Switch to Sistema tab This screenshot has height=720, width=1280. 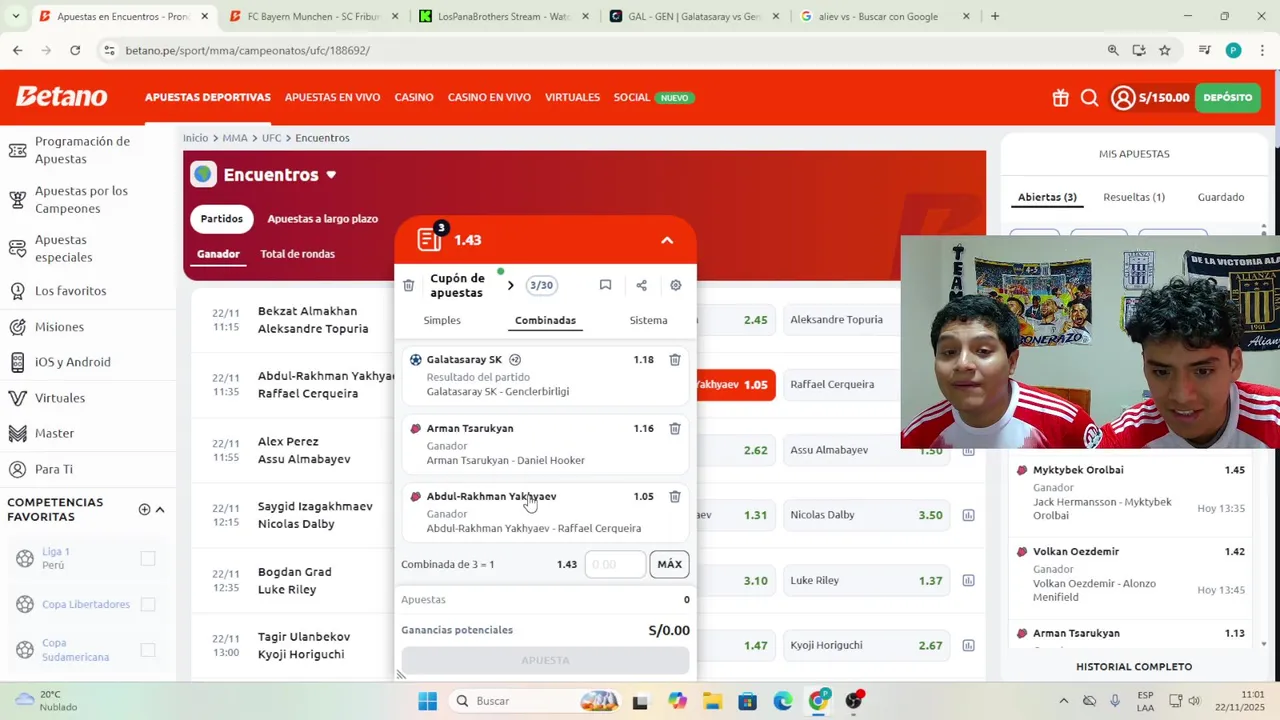(x=648, y=320)
